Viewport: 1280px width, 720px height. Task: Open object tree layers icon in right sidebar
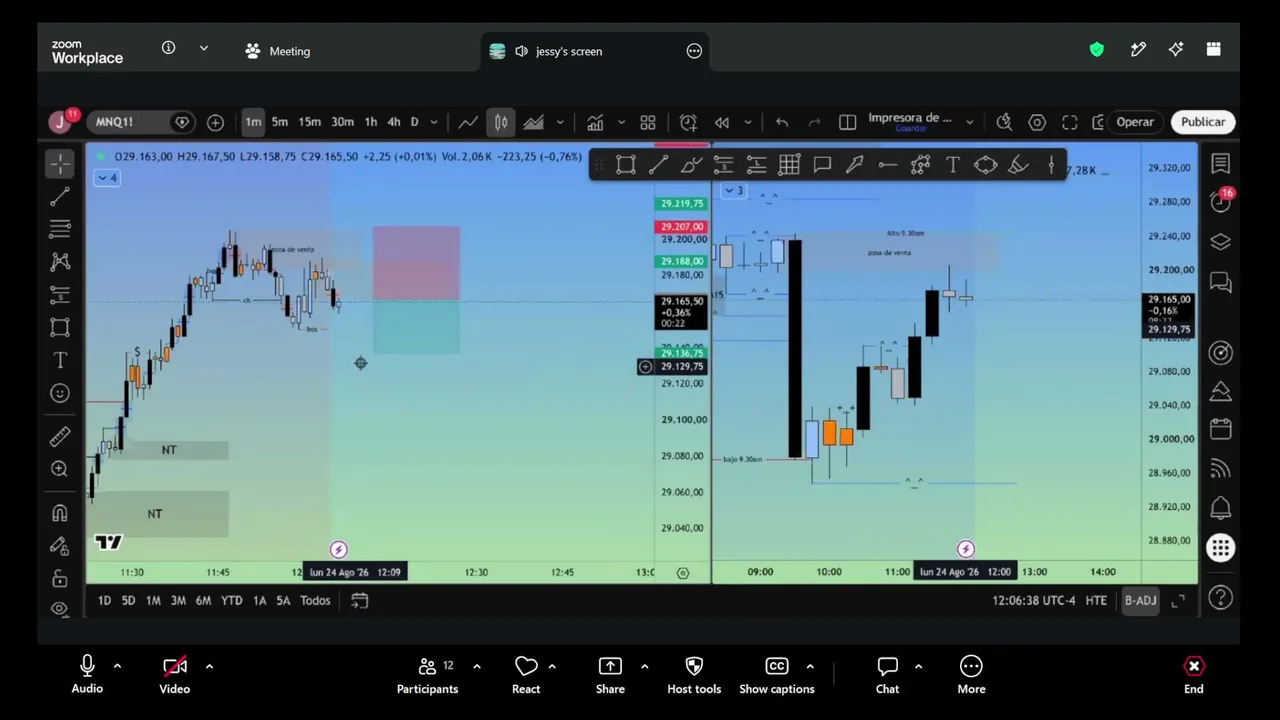pyautogui.click(x=1221, y=242)
